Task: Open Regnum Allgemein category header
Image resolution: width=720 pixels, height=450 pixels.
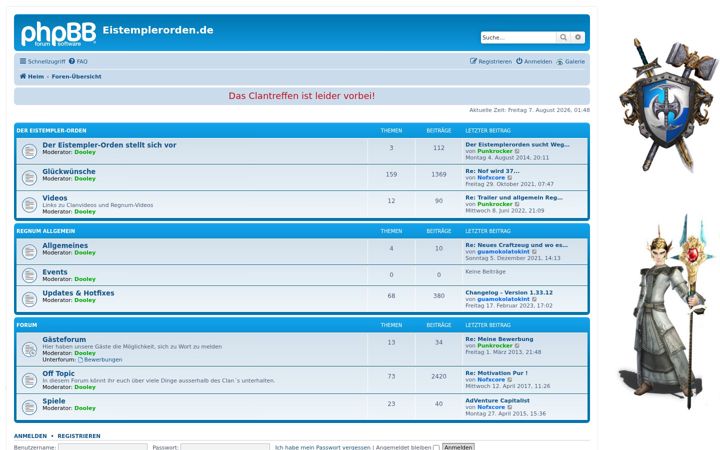Action: (45, 231)
